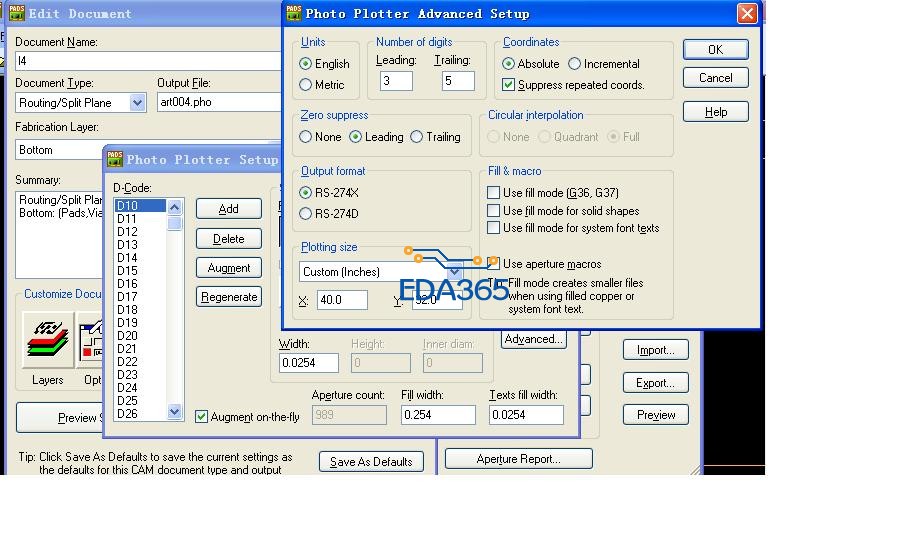The image size is (912, 547).
Task: Click the Fill width field
Action: point(438,414)
